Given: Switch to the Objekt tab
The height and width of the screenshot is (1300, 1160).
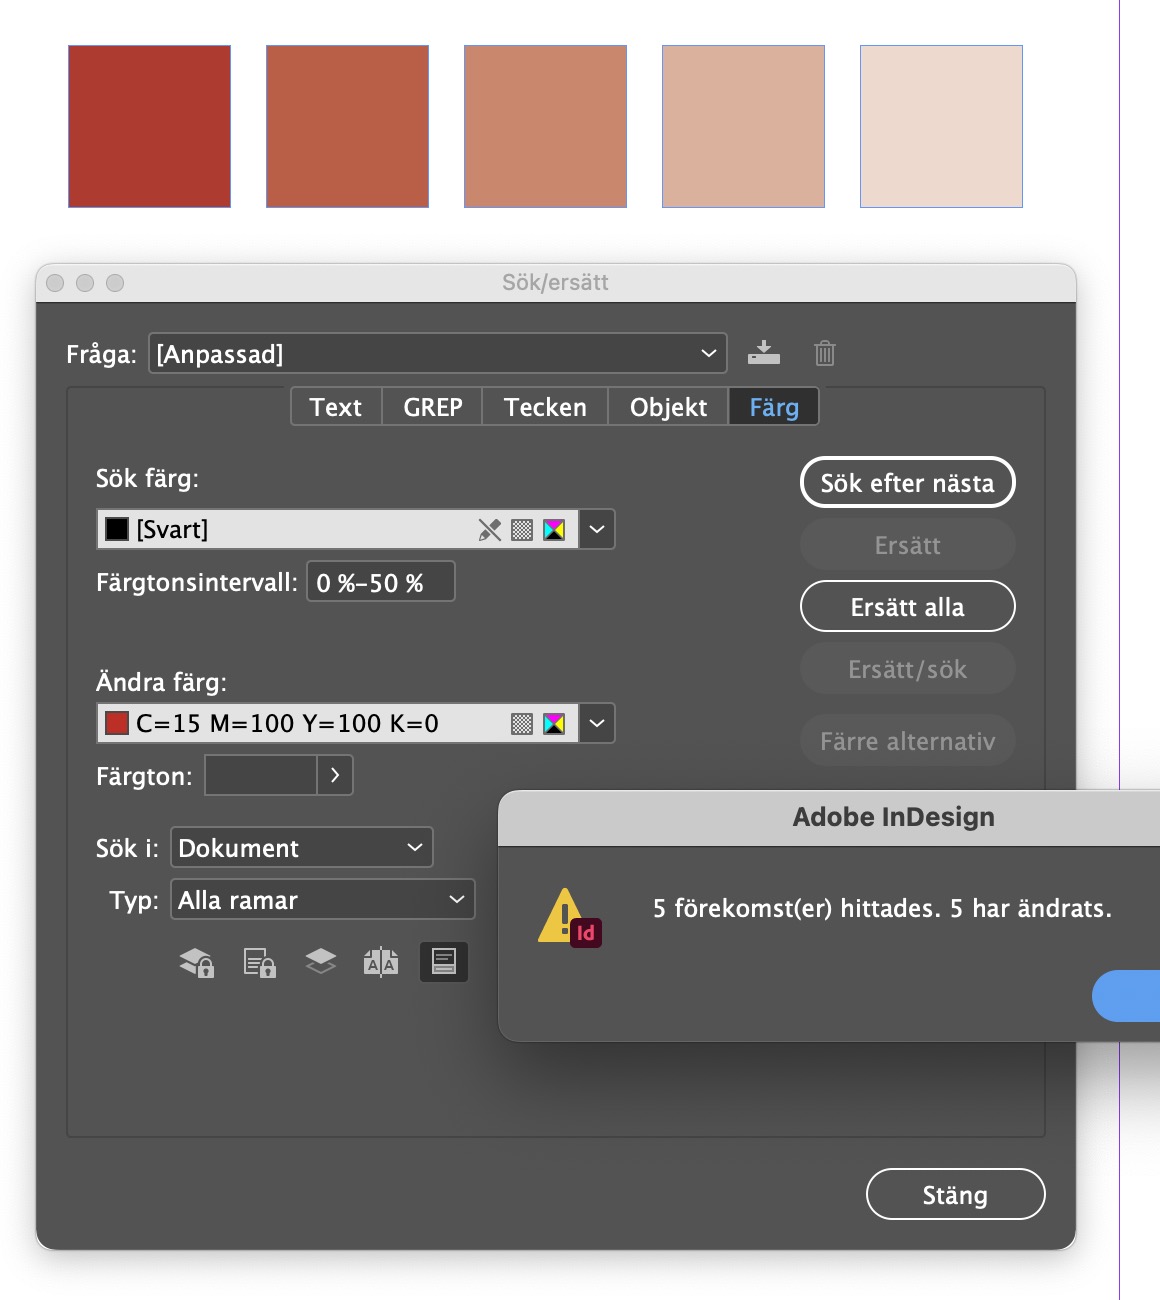Looking at the screenshot, I should tap(667, 406).
